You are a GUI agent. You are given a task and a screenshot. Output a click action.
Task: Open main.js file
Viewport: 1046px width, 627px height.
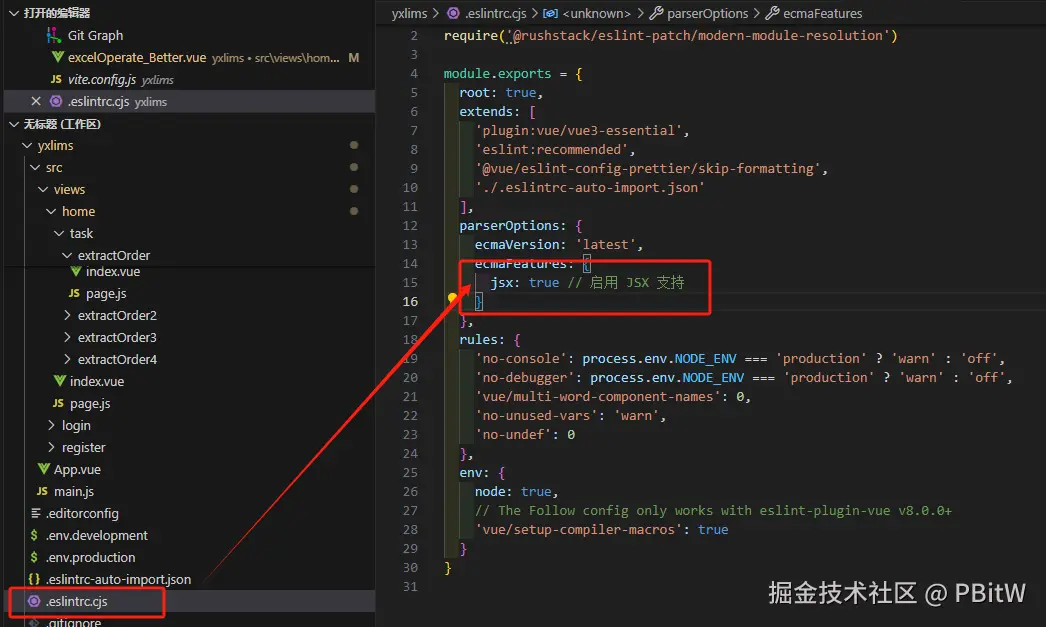click(73, 492)
